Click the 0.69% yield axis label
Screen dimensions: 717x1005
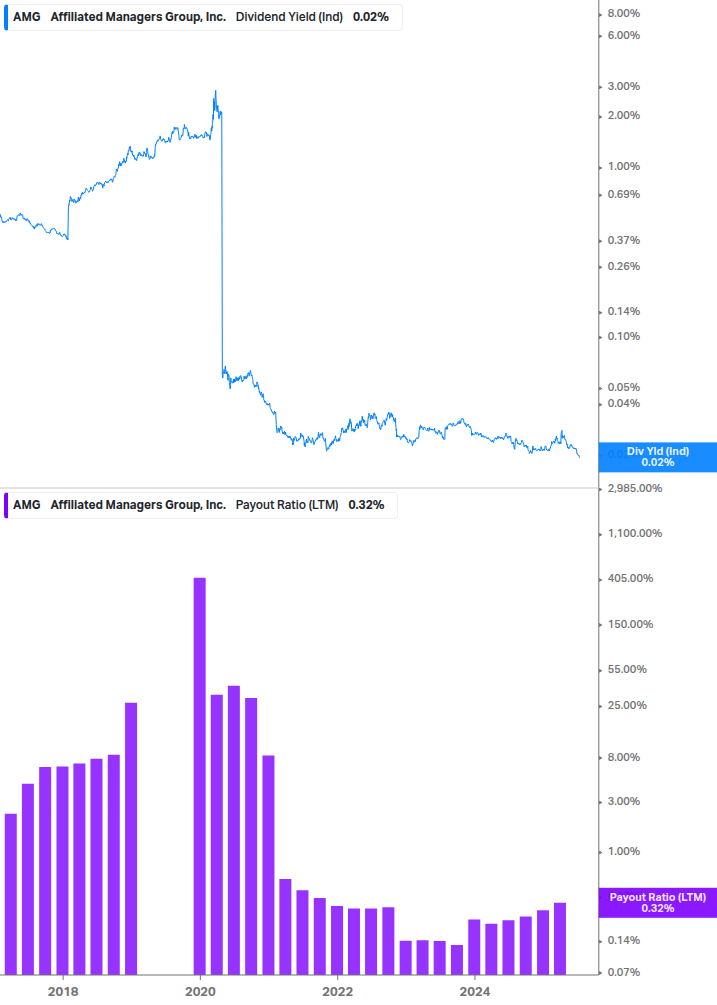pyautogui.click(x=623, y=194)
